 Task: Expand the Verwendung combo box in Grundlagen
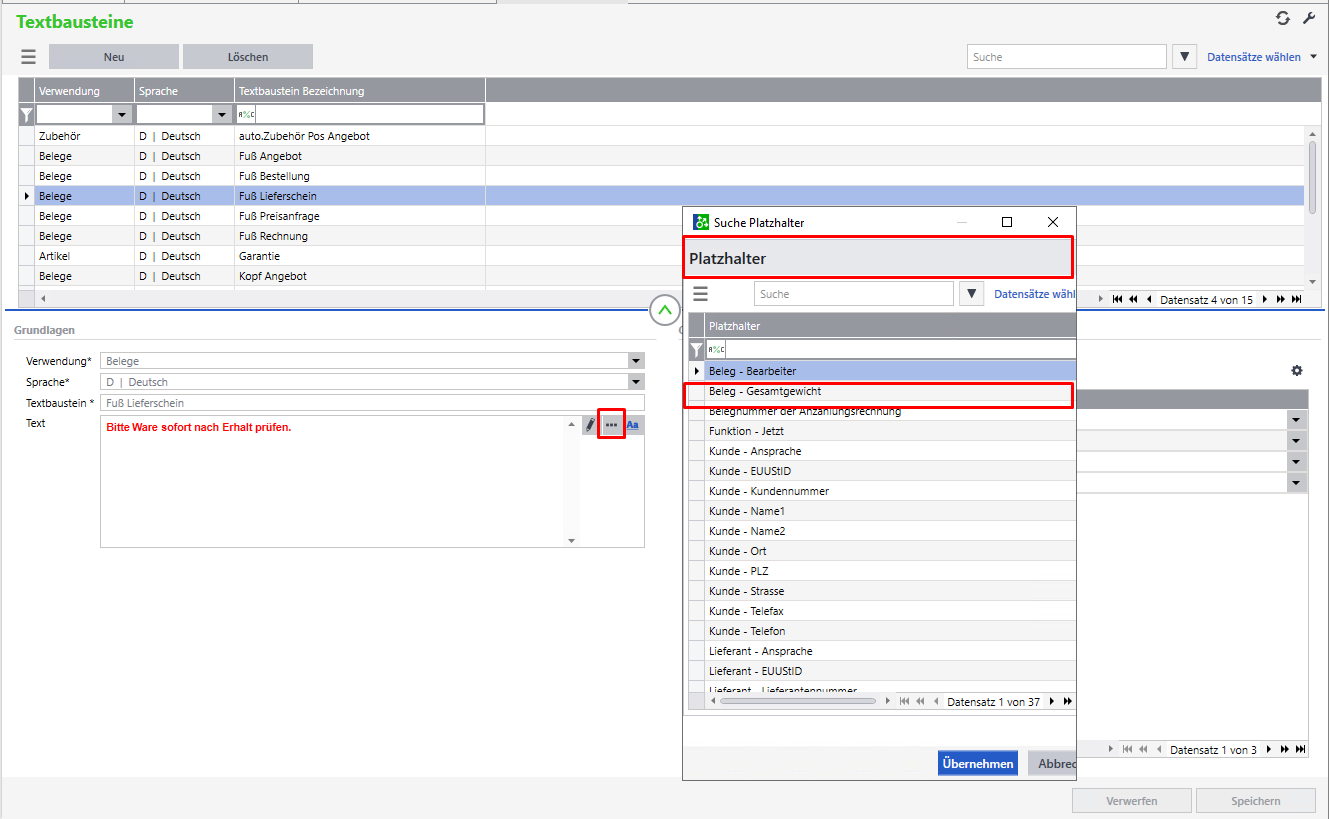click(636, 361)
